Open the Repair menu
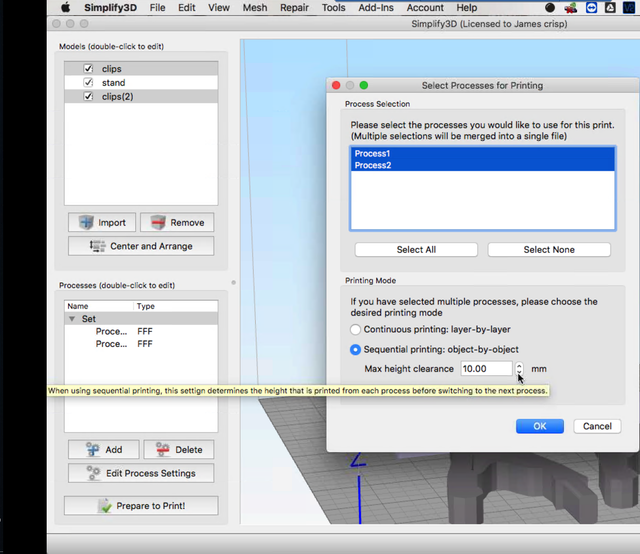The height and width of the screenshot is (554, 640). (294, 8)
